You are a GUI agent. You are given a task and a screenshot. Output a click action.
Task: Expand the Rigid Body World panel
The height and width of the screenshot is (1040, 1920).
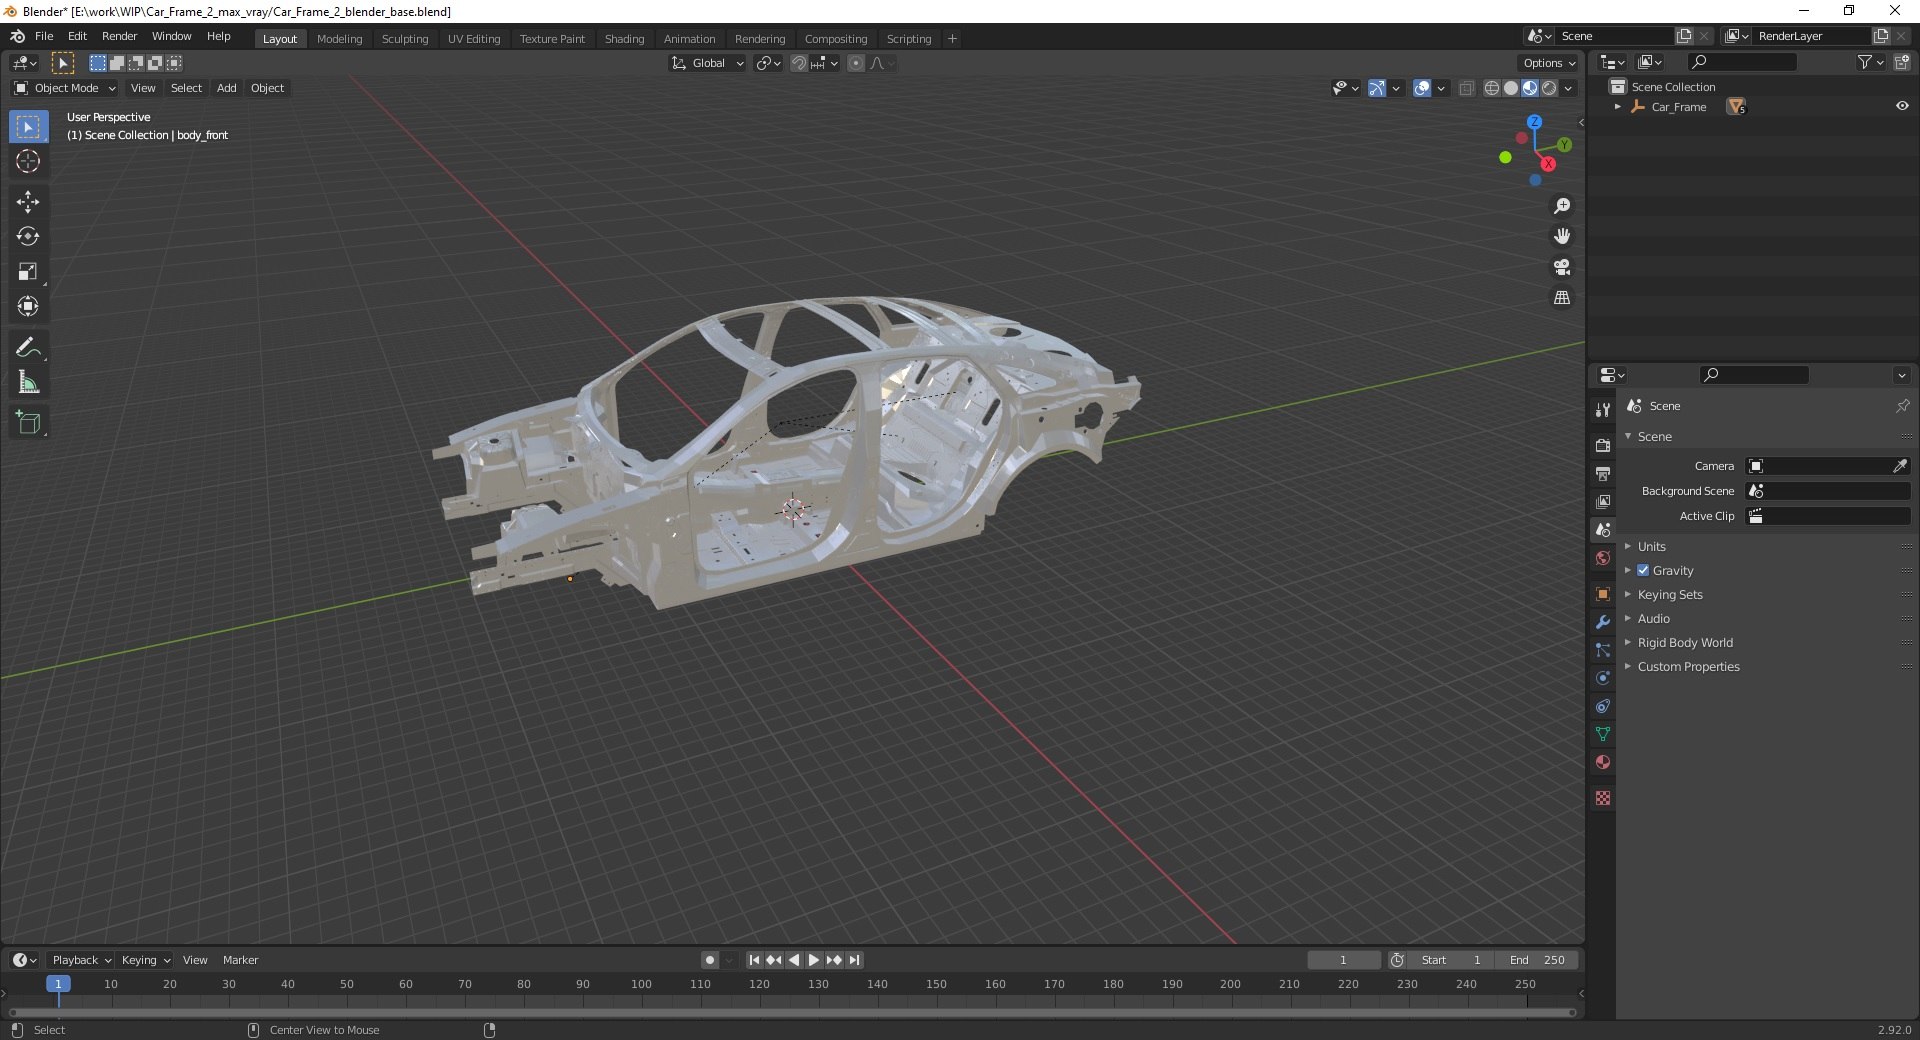click(x=1685, y=642)
